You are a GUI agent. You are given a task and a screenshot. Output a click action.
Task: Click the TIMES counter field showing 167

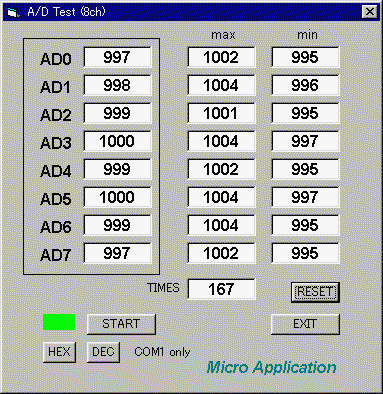click(x=221, y=289)
